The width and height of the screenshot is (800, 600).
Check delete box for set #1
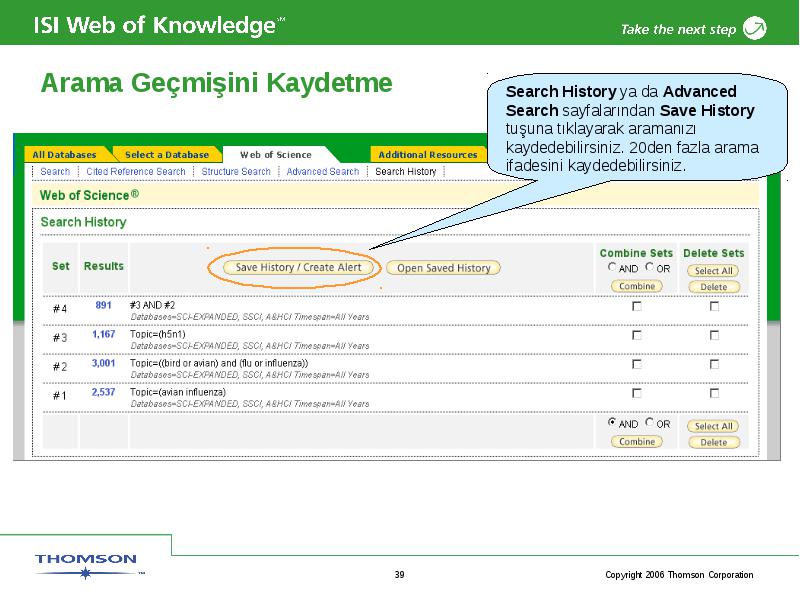point(714,393)
